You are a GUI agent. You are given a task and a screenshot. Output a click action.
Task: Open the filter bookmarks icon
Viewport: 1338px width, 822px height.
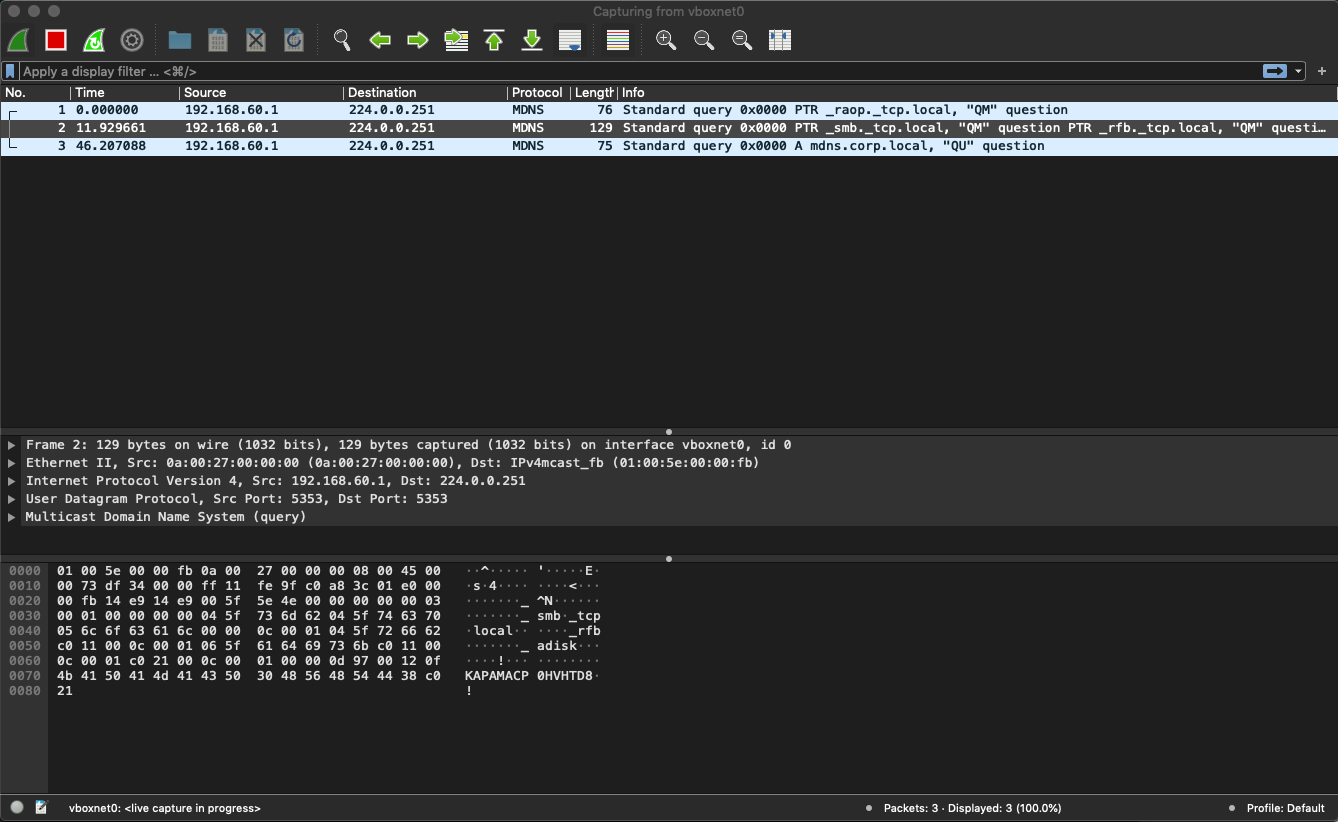click(x=10, y=70)
